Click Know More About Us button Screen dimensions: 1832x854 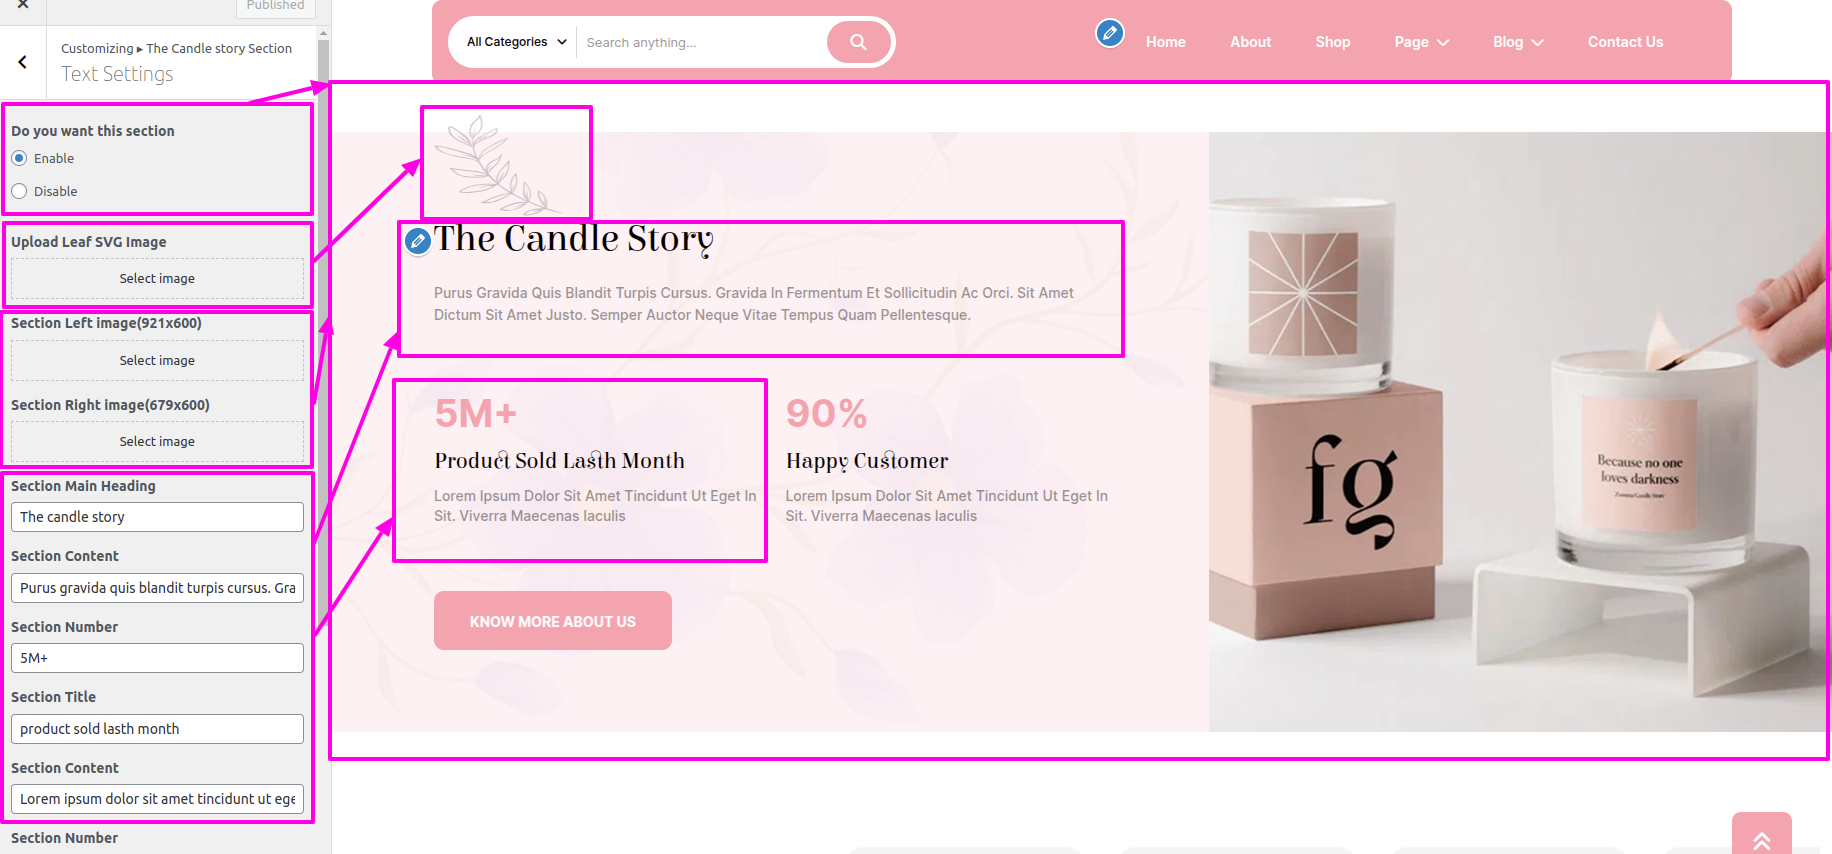coord(553,621)
